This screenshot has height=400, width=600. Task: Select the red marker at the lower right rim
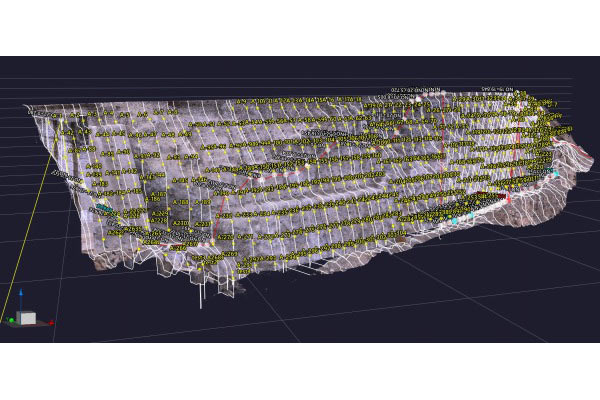point(507,200)
